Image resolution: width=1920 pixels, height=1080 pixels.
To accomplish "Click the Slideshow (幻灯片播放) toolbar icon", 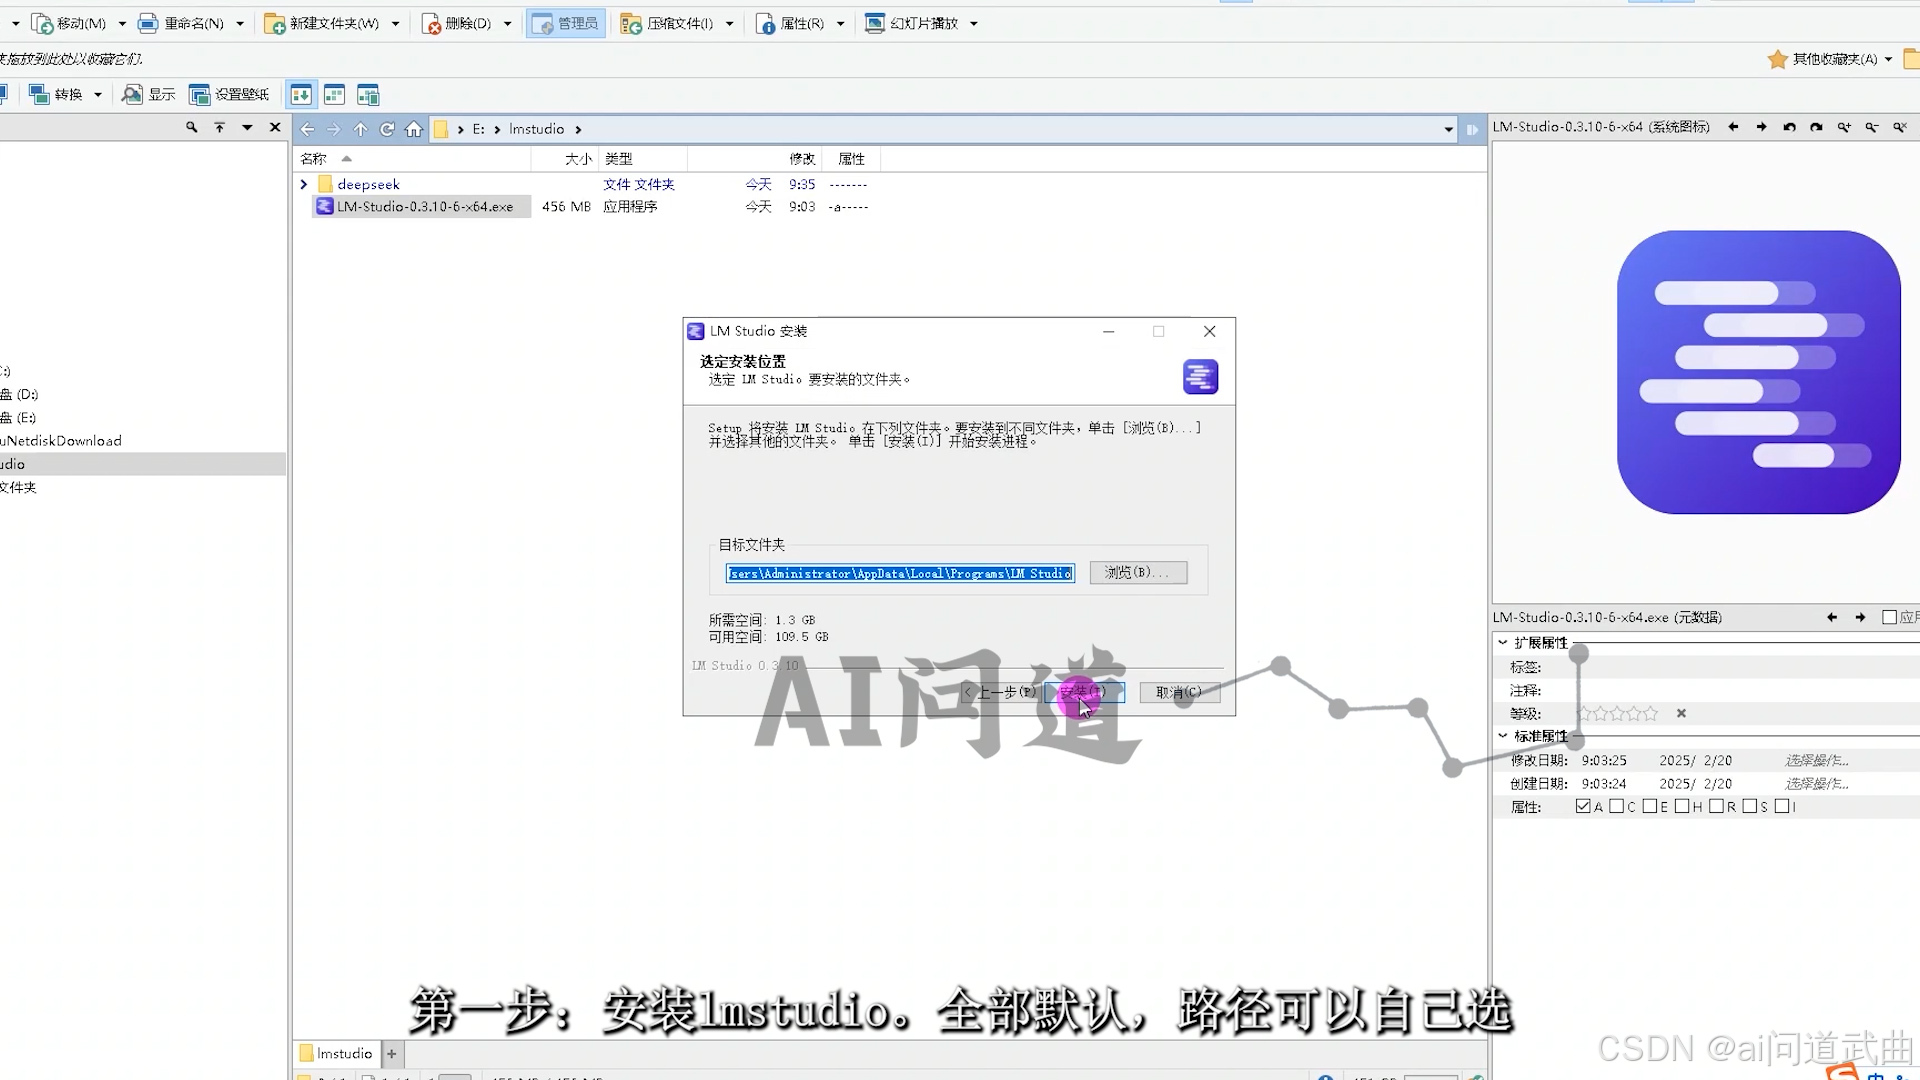I will coord(875,24).
